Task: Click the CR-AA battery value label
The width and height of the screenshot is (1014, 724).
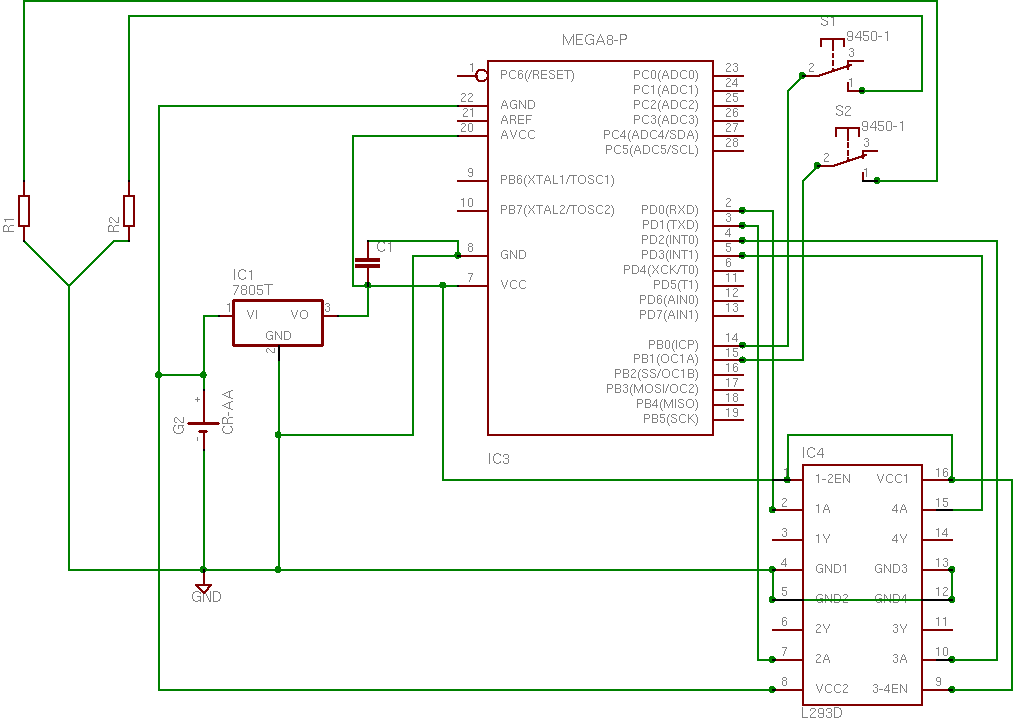Action: coord(227,412)
